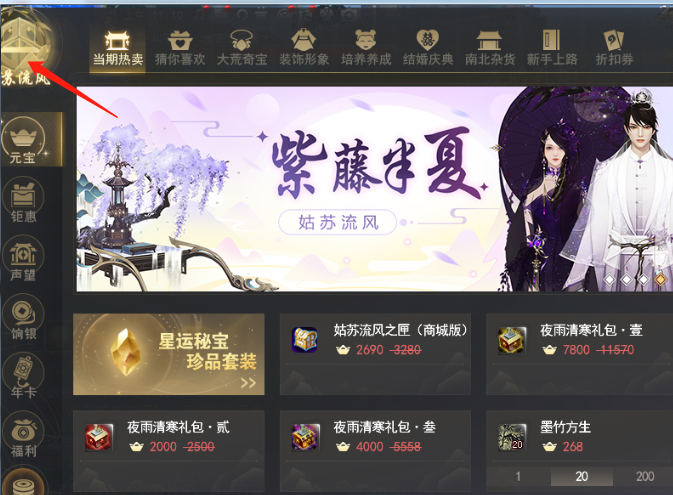
Task: Open the 声望 reputation shop icon
Action: (24, 258)
